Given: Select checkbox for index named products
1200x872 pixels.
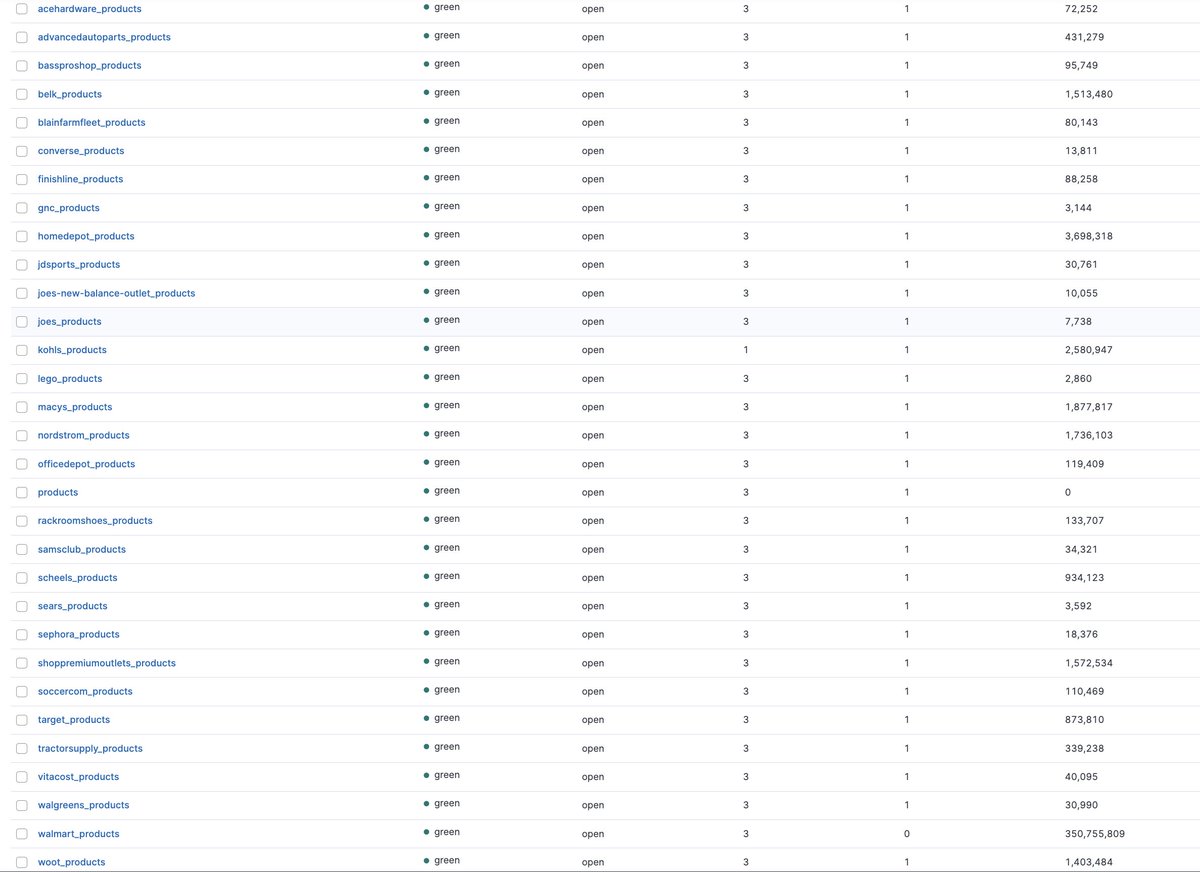Looking at the screenshot, I should click(x=22, y=492).
